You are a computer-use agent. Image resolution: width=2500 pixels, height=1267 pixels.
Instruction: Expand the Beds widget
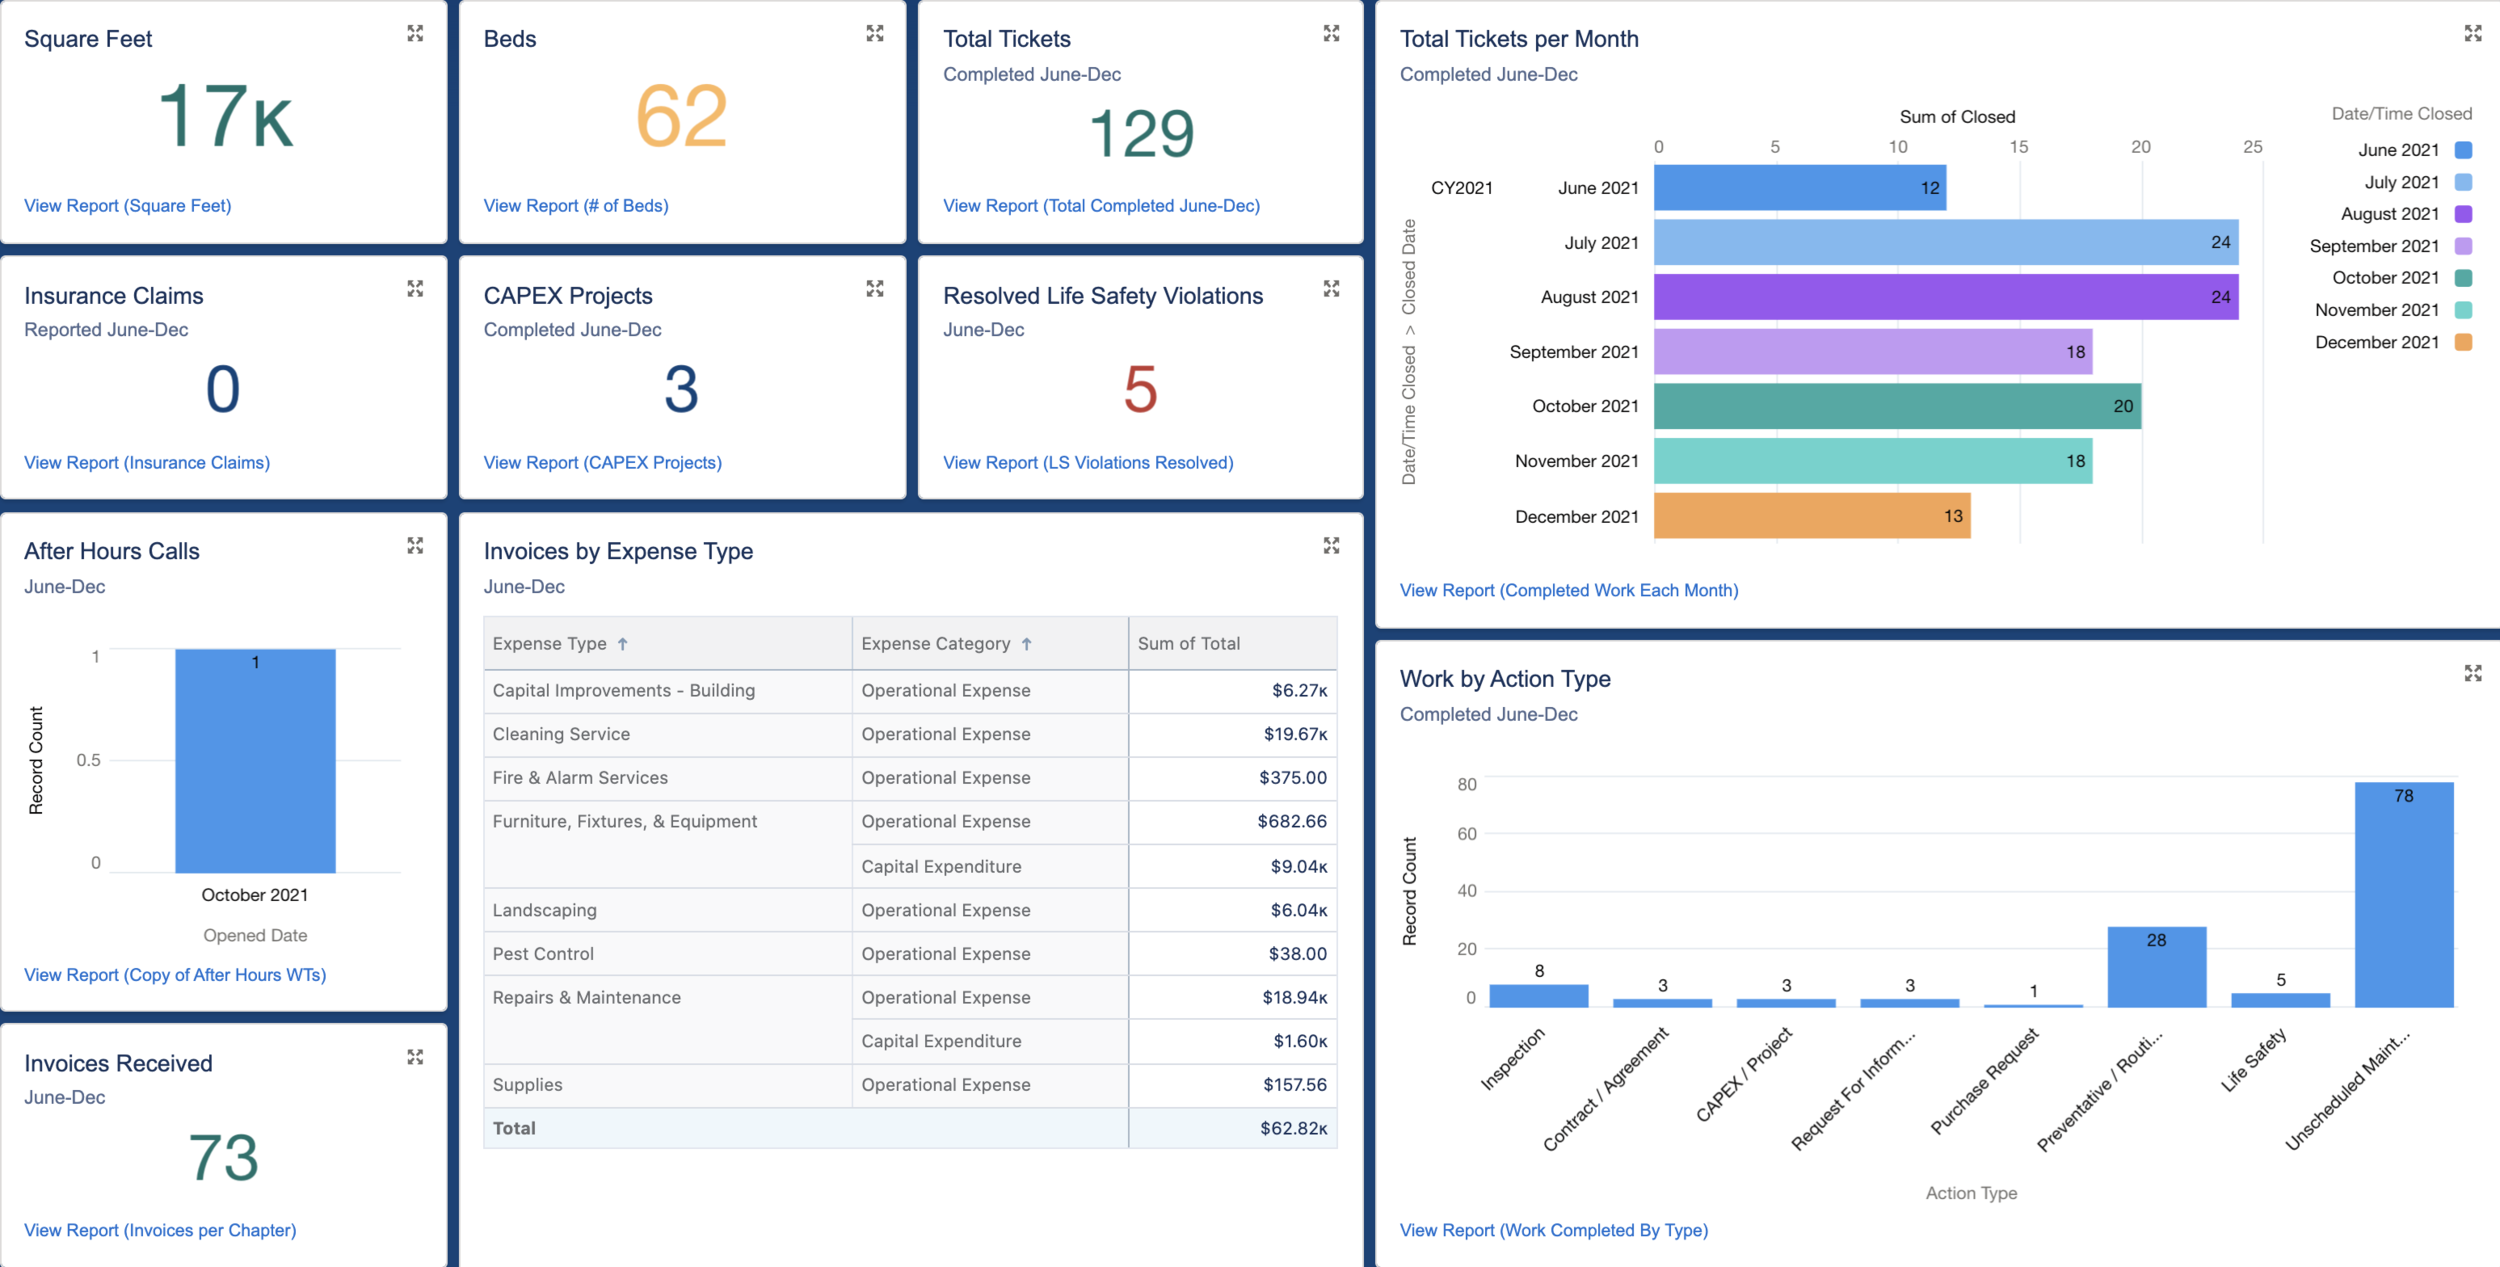point(875,34)
